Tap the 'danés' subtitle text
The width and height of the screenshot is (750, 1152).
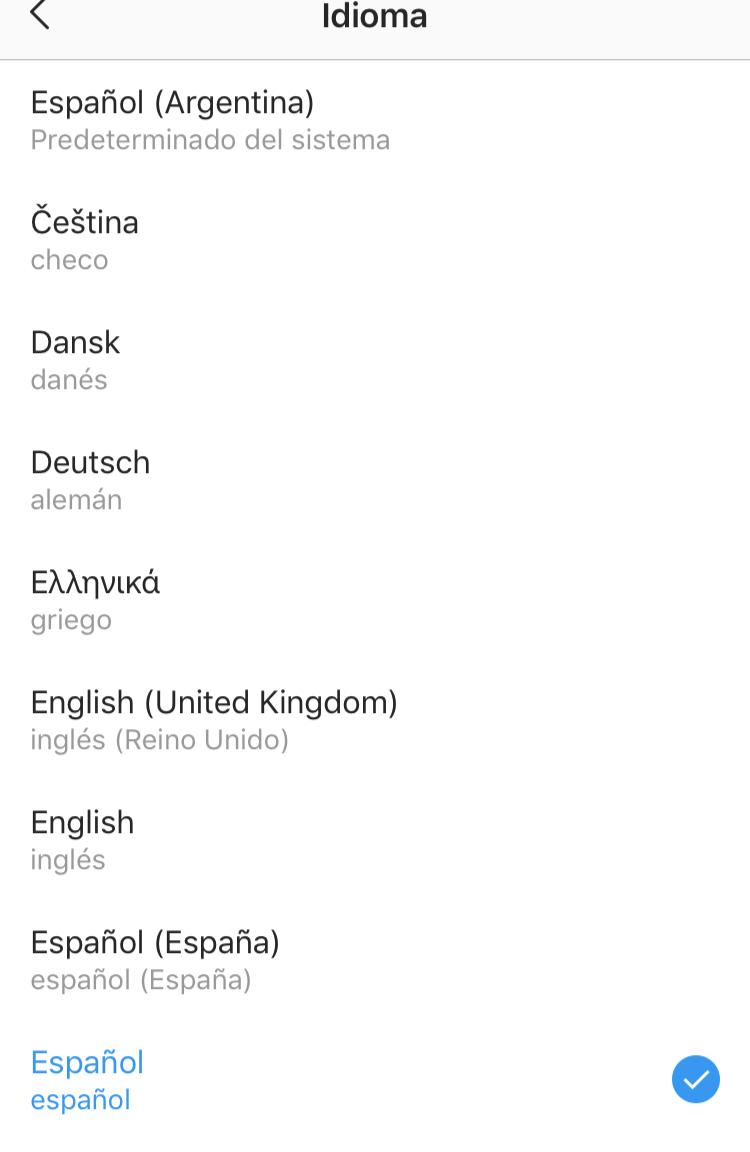click(x=69, y=380)
